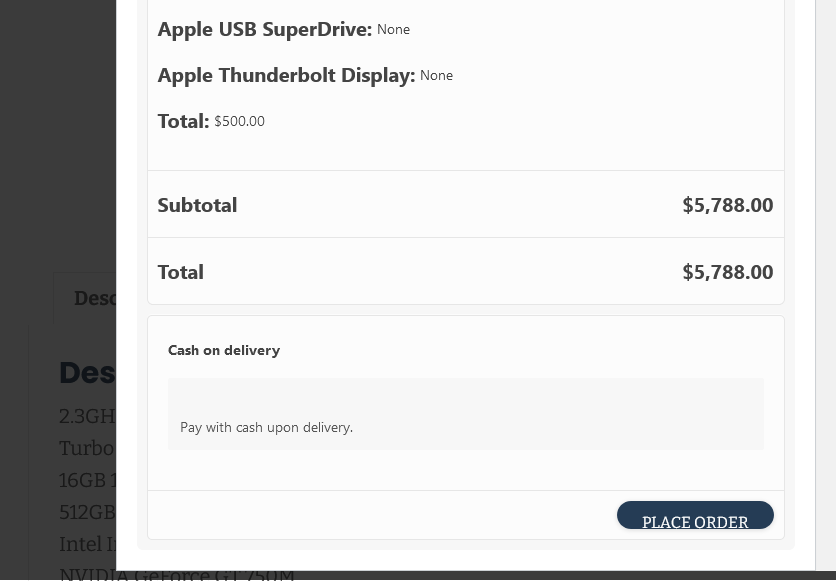Click the 16GB specification line behind the modal
836x581 pixels.
[x=88, y=480]
